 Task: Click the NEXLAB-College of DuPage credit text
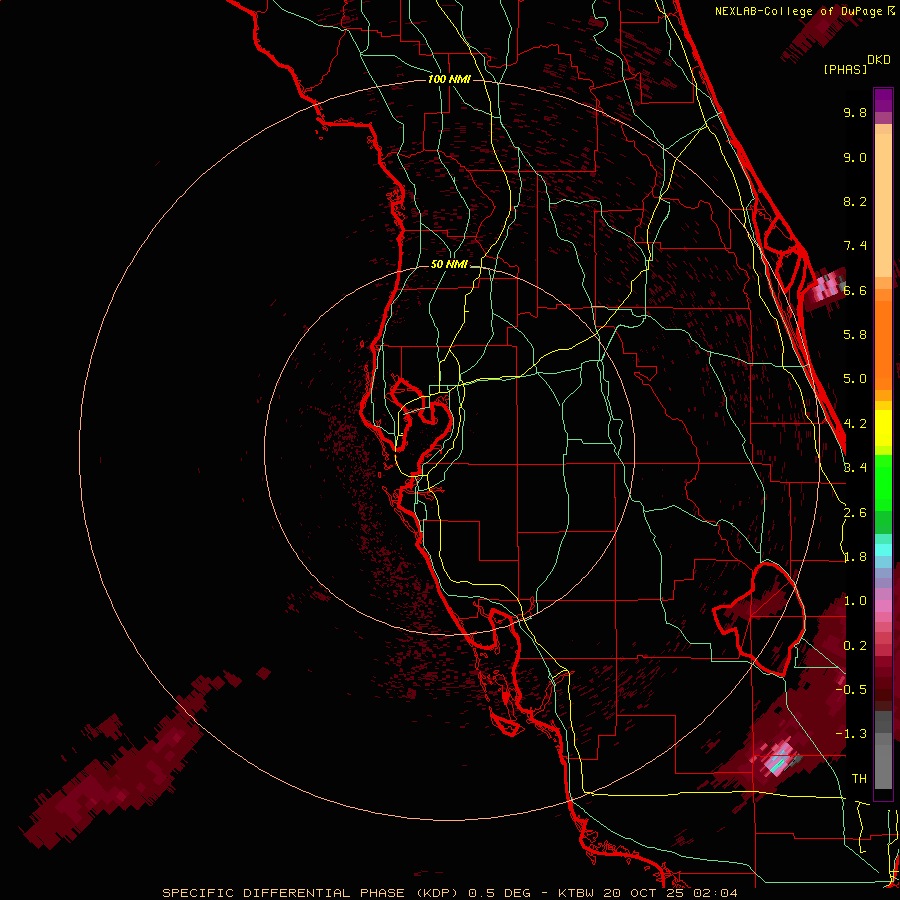click(x=804, y=11)
